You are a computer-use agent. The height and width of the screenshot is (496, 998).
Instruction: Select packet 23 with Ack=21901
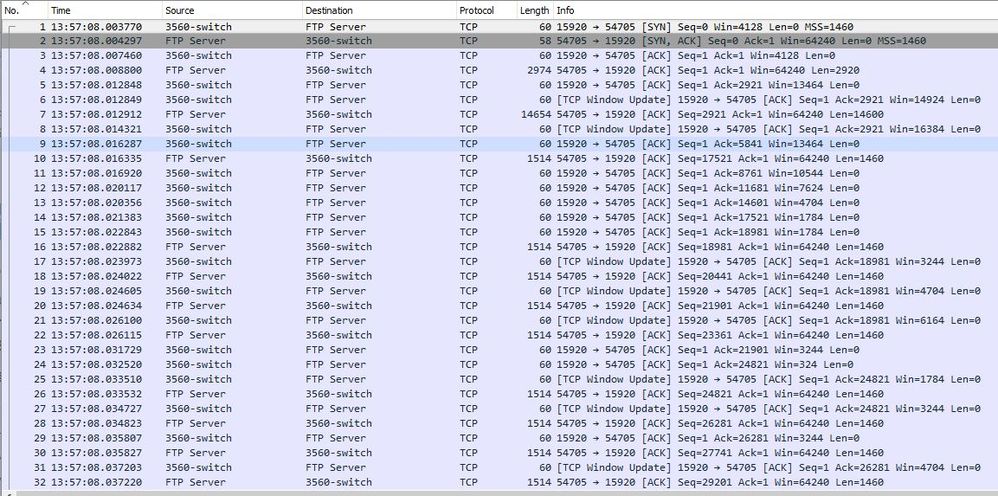pos(500,350)
